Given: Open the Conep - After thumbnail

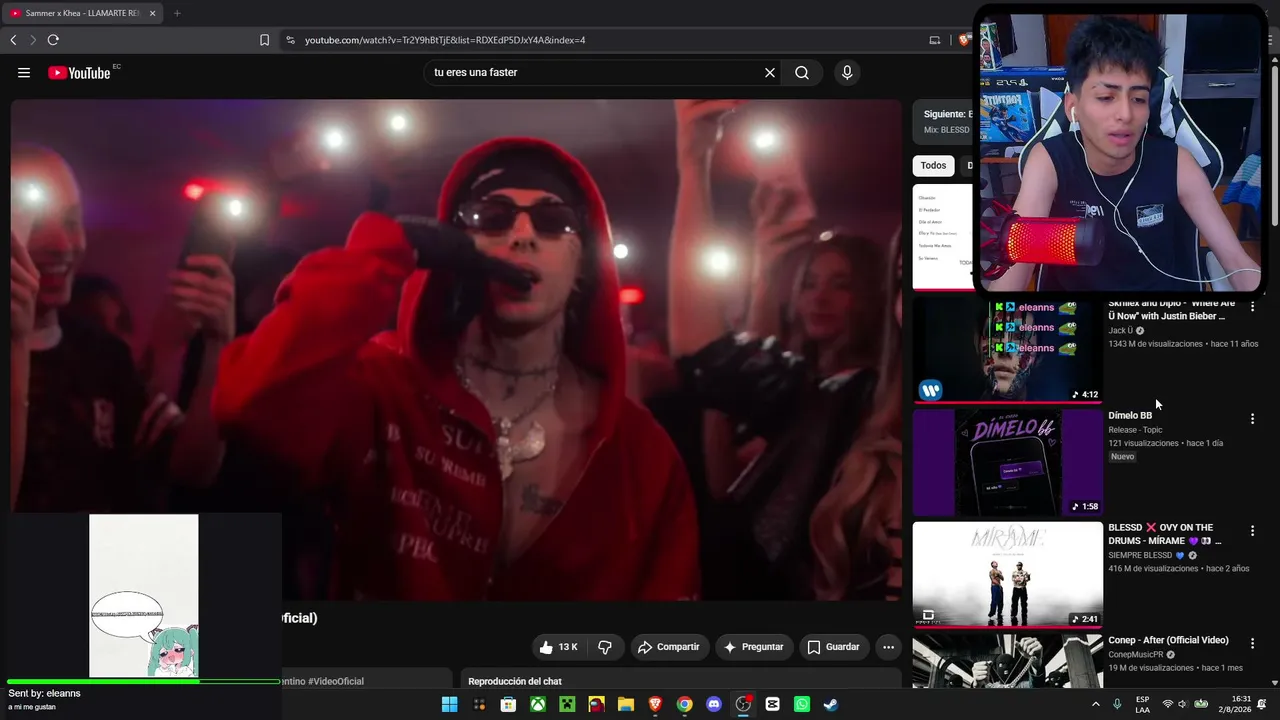Looking at the screenshot, I should (x=1007, y=660).
